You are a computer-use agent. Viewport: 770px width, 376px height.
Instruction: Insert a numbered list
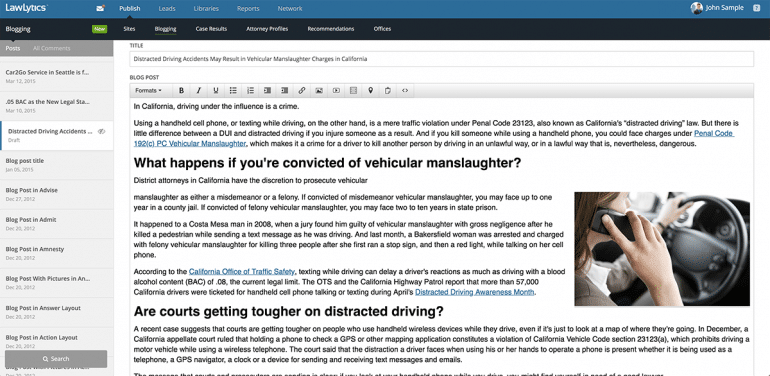pos(250,90)
